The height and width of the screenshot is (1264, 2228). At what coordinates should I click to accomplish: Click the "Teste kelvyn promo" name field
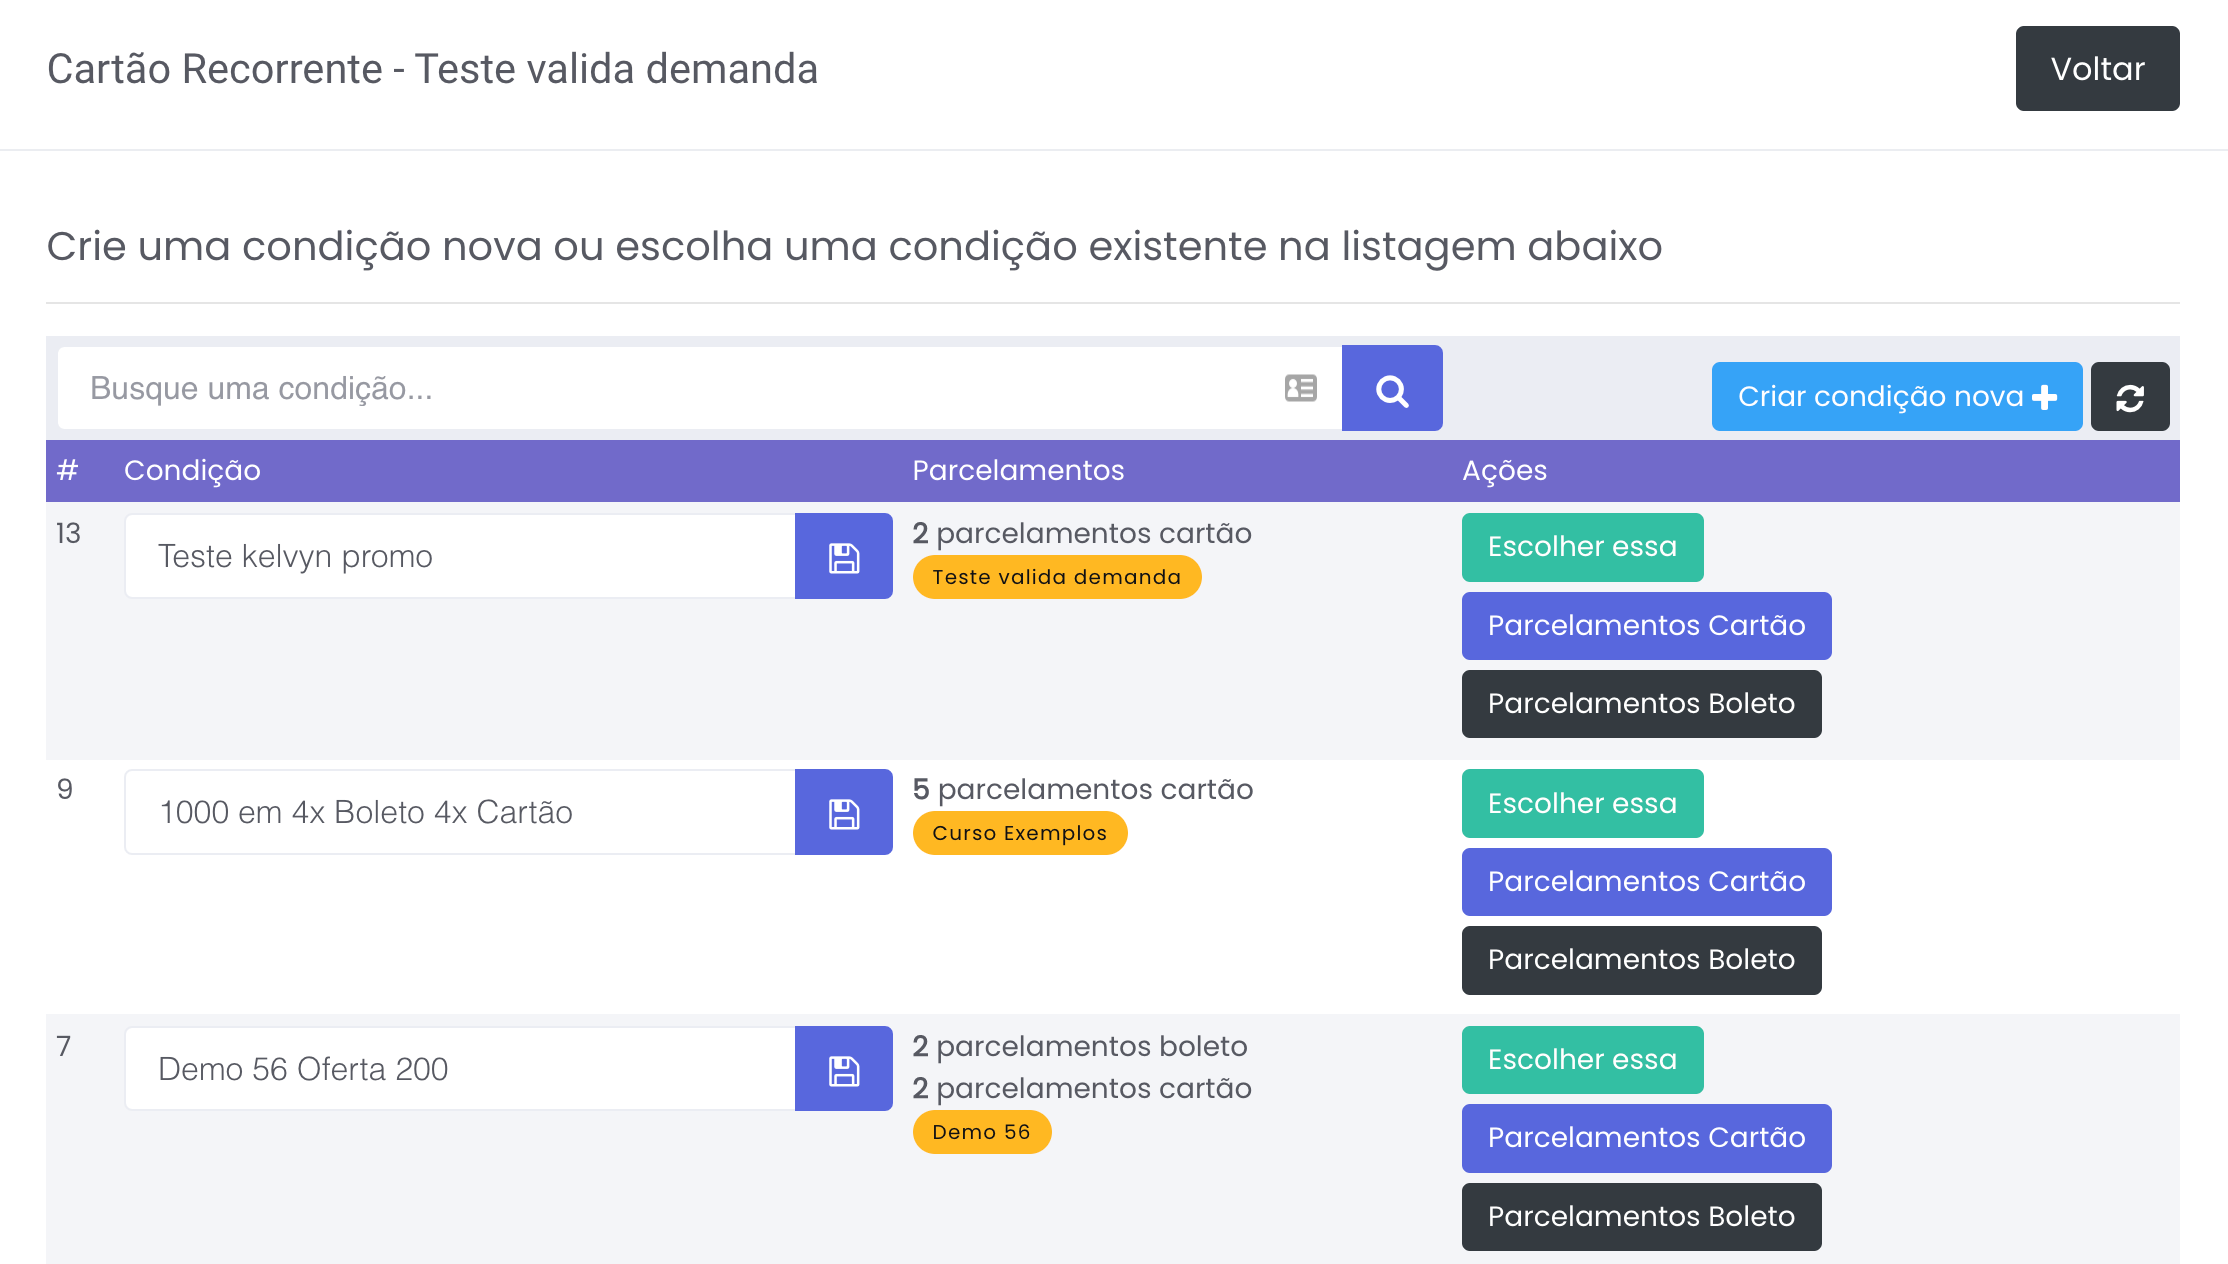click(x=460, y=557)
